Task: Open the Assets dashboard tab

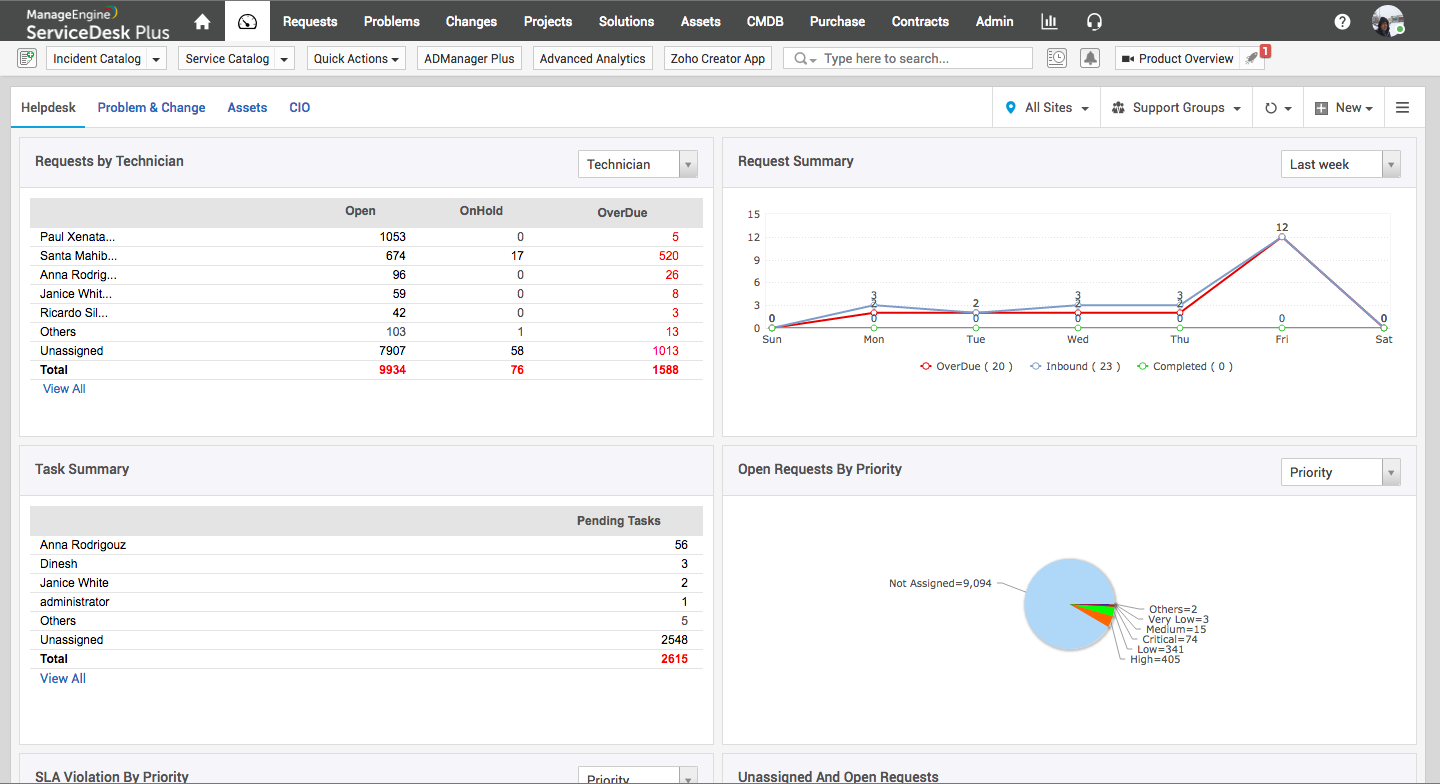Action: coord(247,107)
